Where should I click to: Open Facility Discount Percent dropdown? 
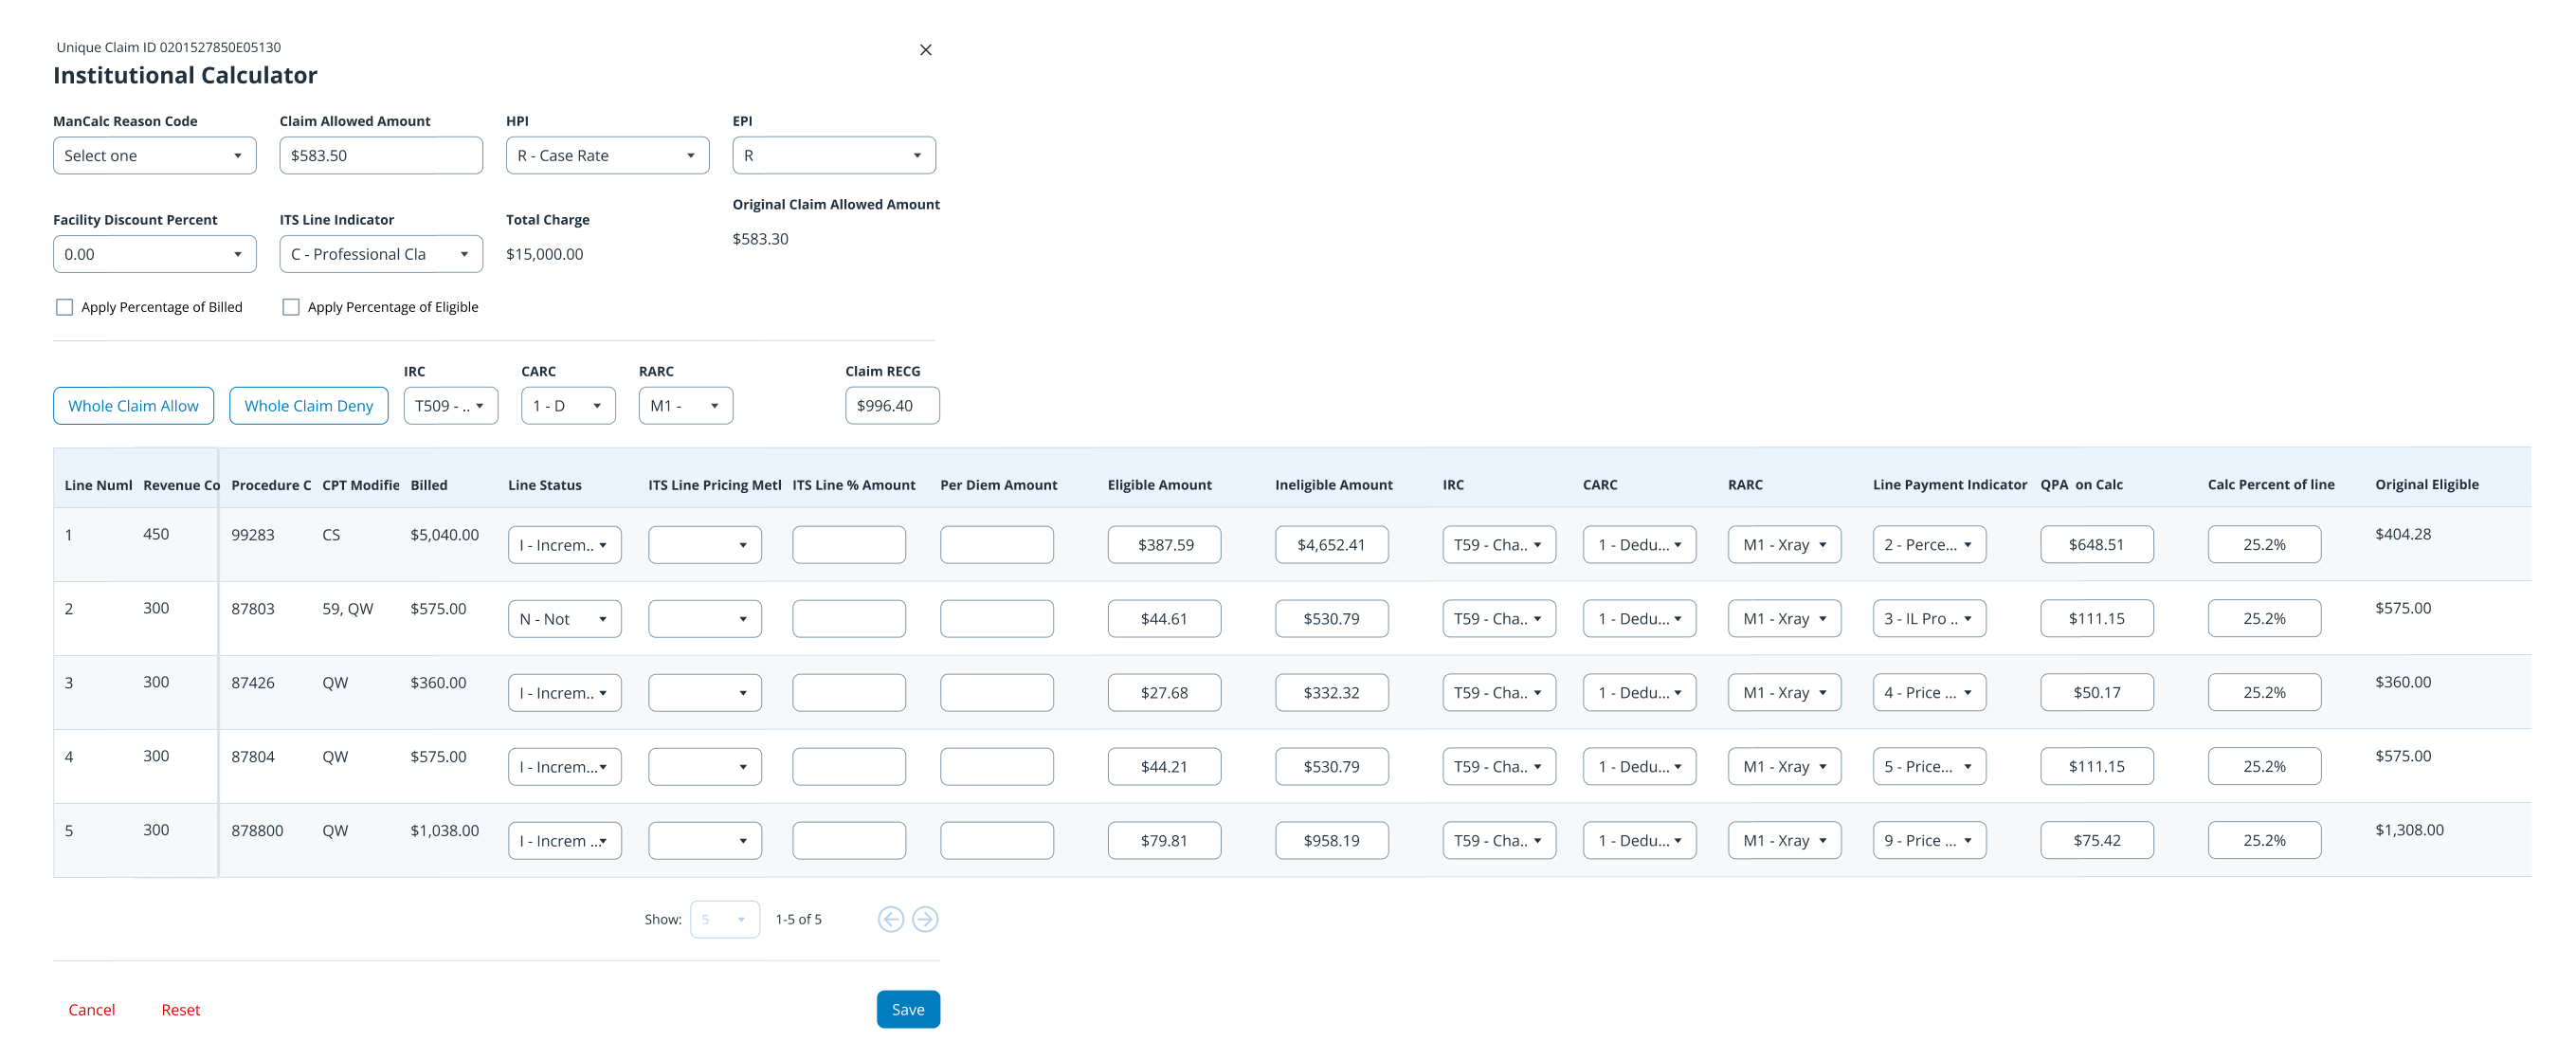click(x=155, y=254)
